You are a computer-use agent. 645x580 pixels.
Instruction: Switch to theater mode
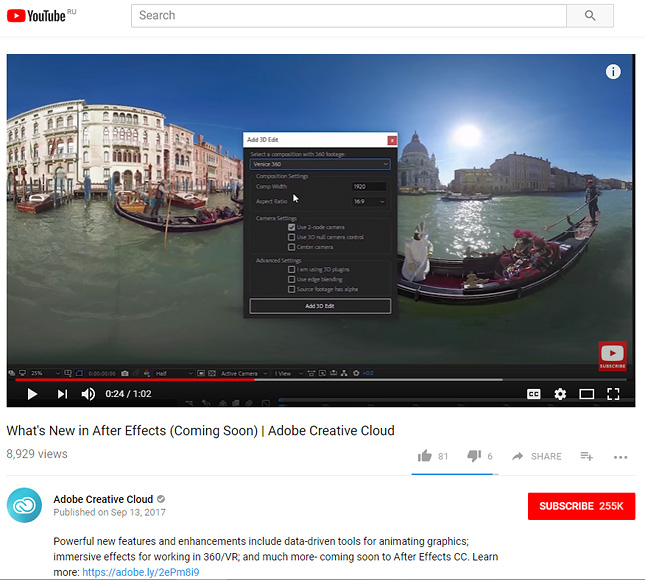click(x=586, y=394)
